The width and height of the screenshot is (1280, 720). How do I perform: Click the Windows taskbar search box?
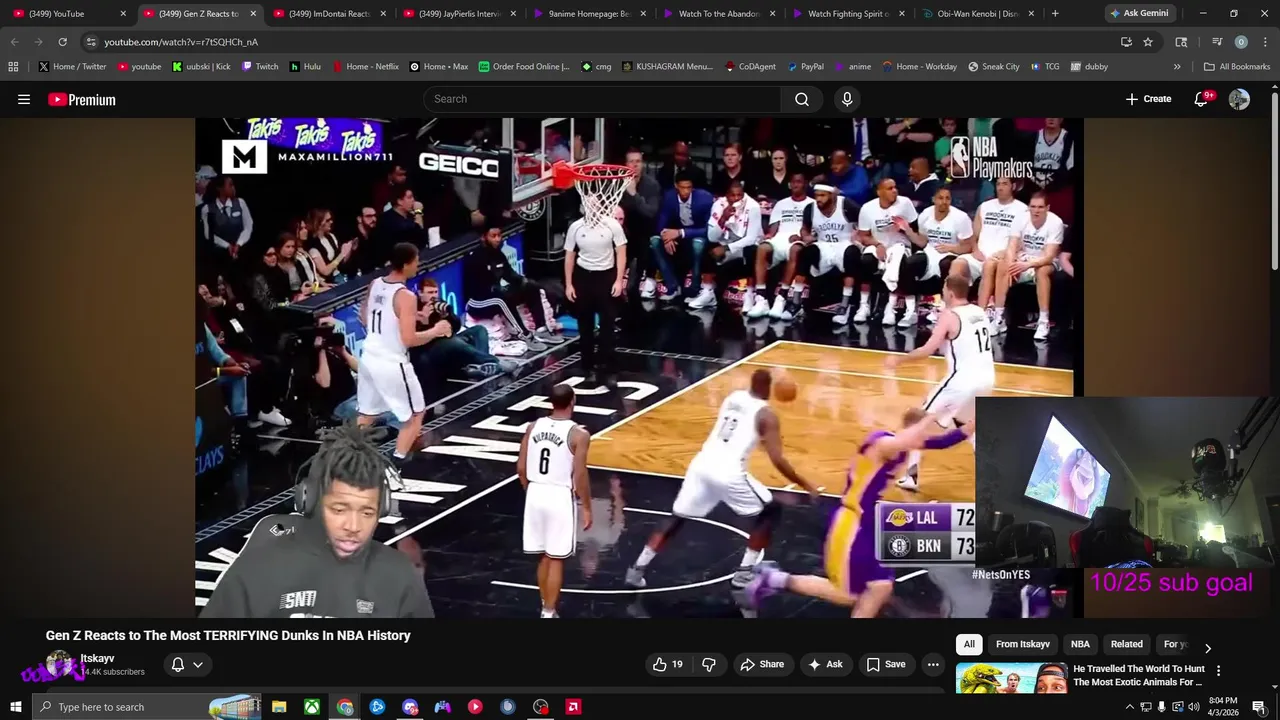146,707
